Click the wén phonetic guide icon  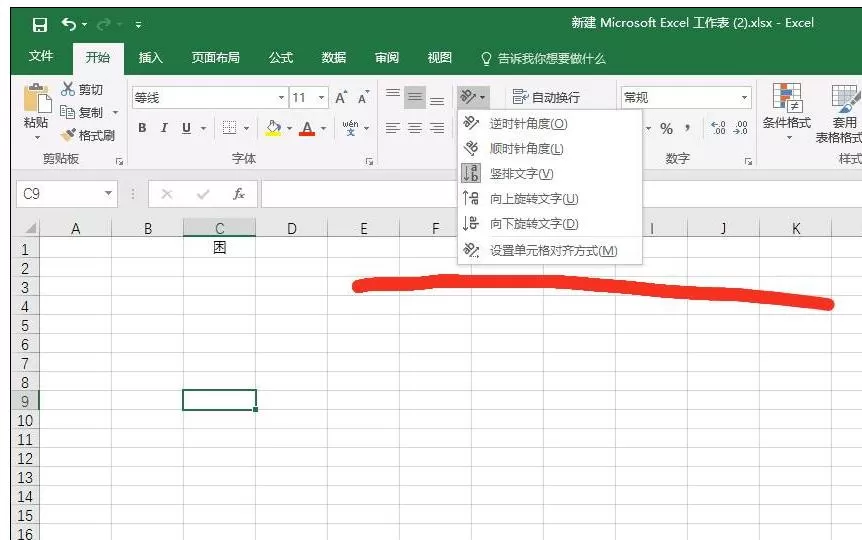coord(350,128)
